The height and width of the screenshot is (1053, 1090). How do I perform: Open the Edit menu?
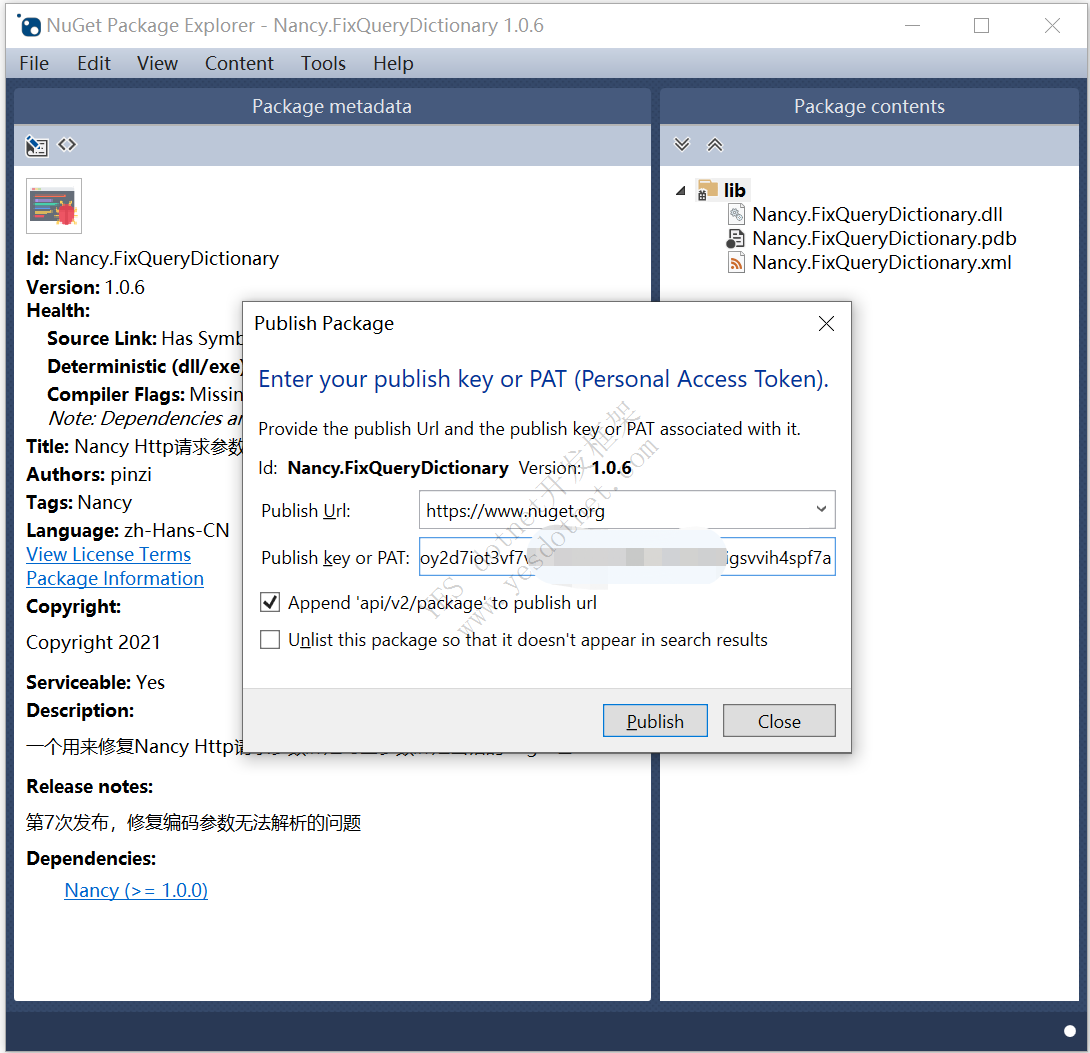click(x=94, y=63)
